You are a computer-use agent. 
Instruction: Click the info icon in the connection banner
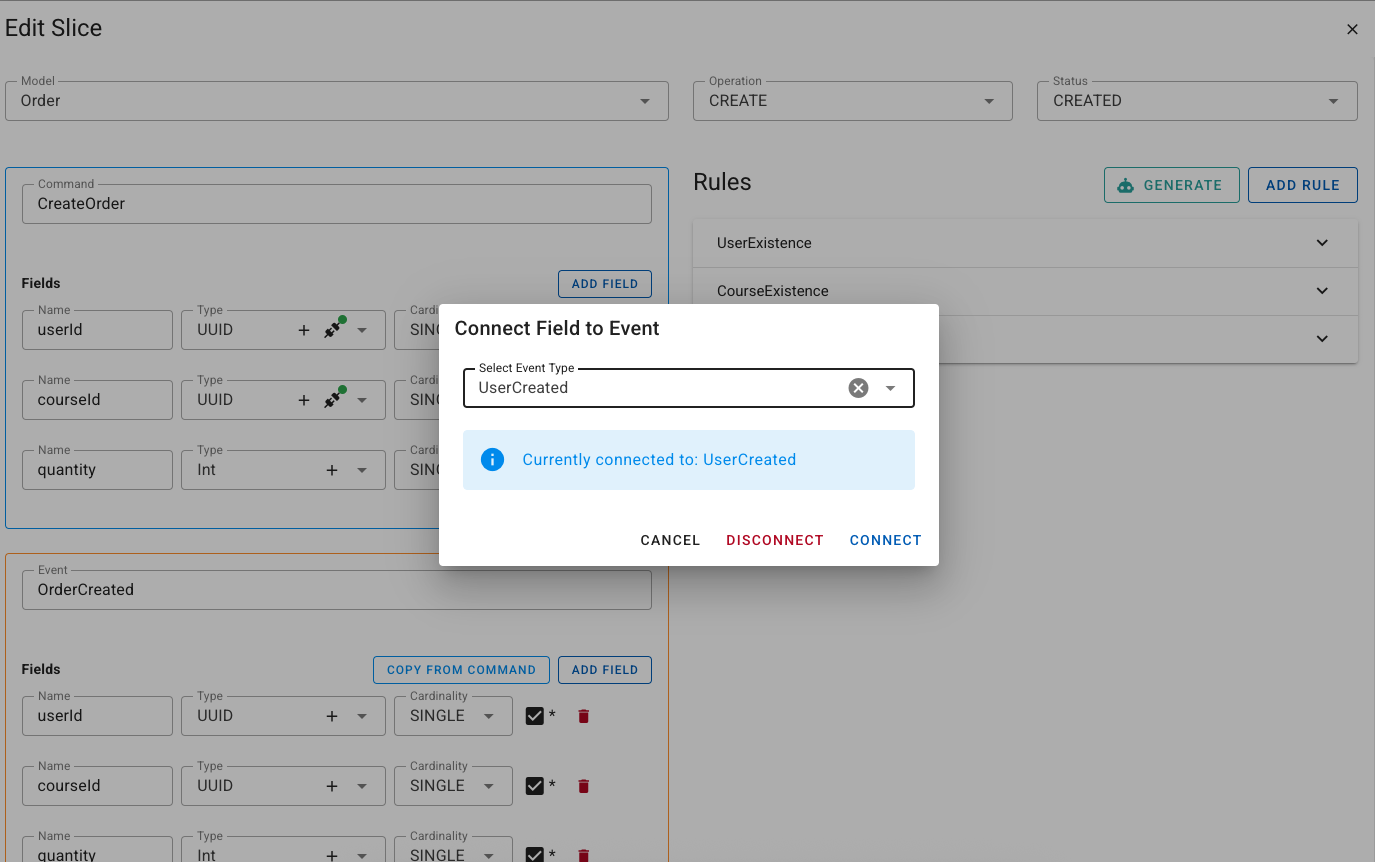click(492, 459)
